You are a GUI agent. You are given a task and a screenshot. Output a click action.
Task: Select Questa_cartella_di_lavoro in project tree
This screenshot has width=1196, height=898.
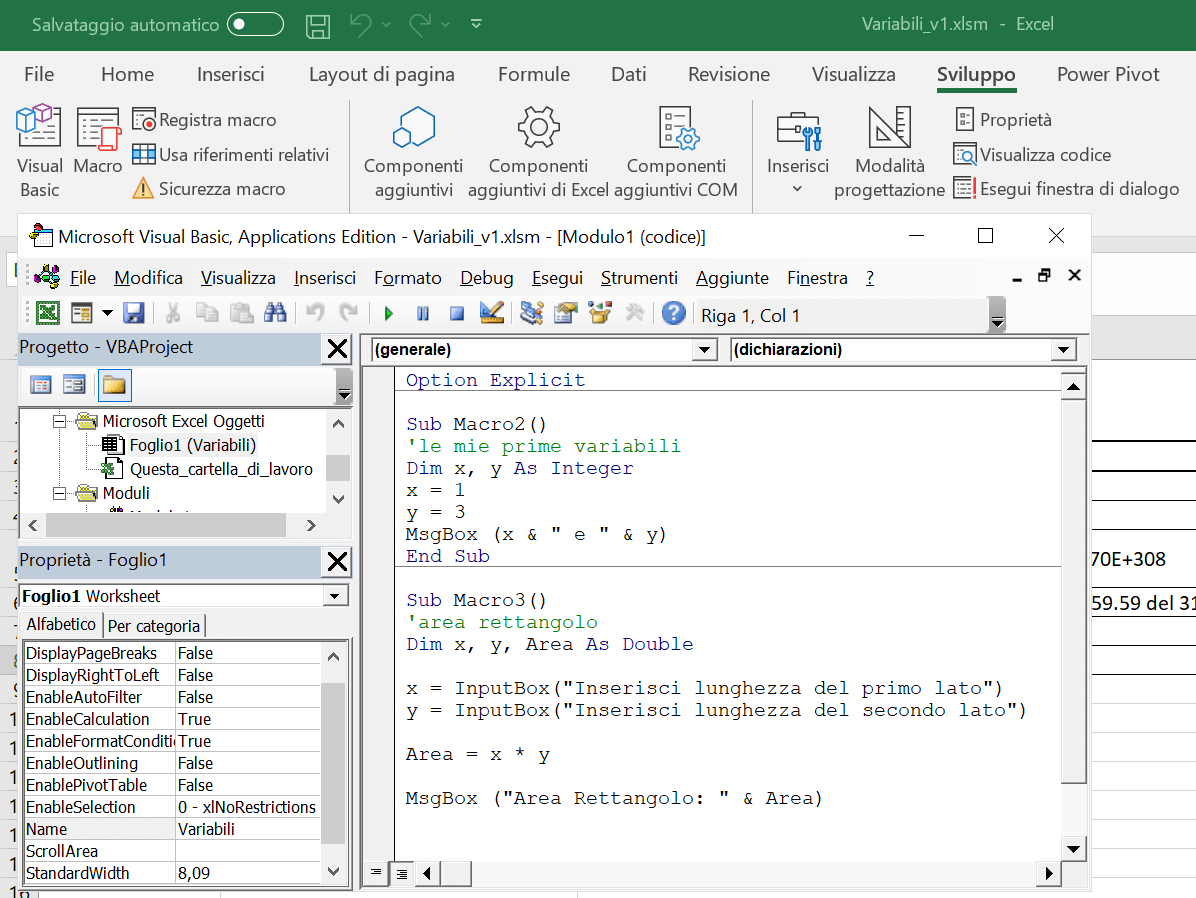click(221, 469)
